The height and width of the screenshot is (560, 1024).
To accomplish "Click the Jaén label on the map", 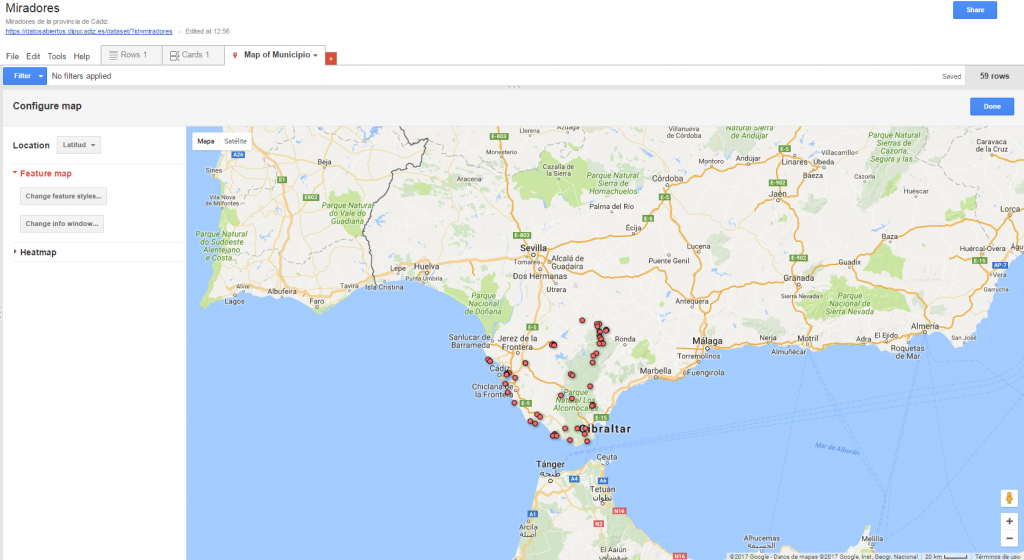I will click(x=778, y=194).
